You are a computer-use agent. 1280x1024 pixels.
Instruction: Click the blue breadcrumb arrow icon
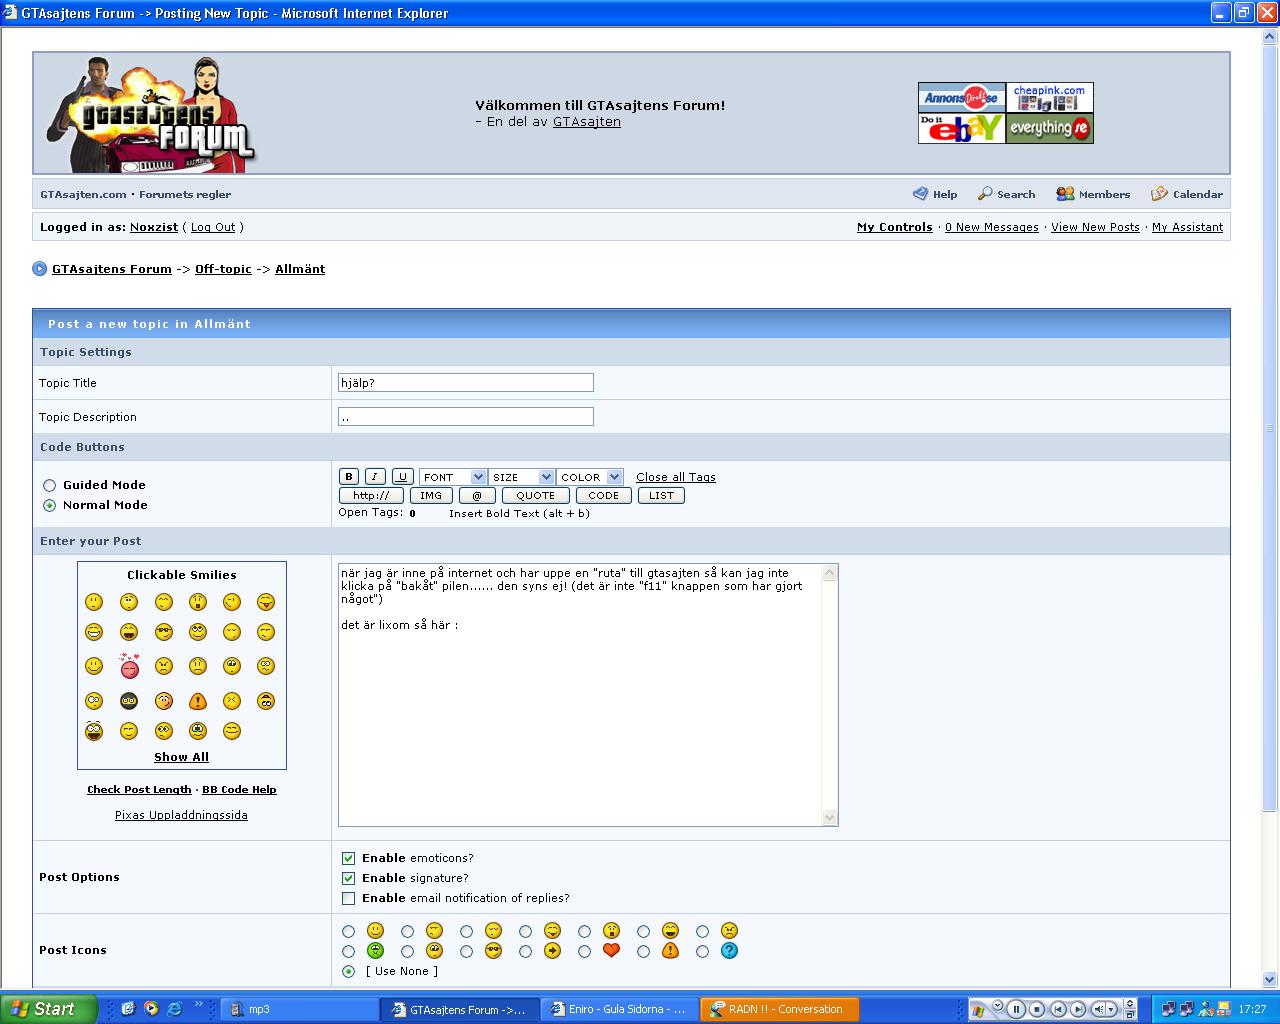(x=40, y=269)
